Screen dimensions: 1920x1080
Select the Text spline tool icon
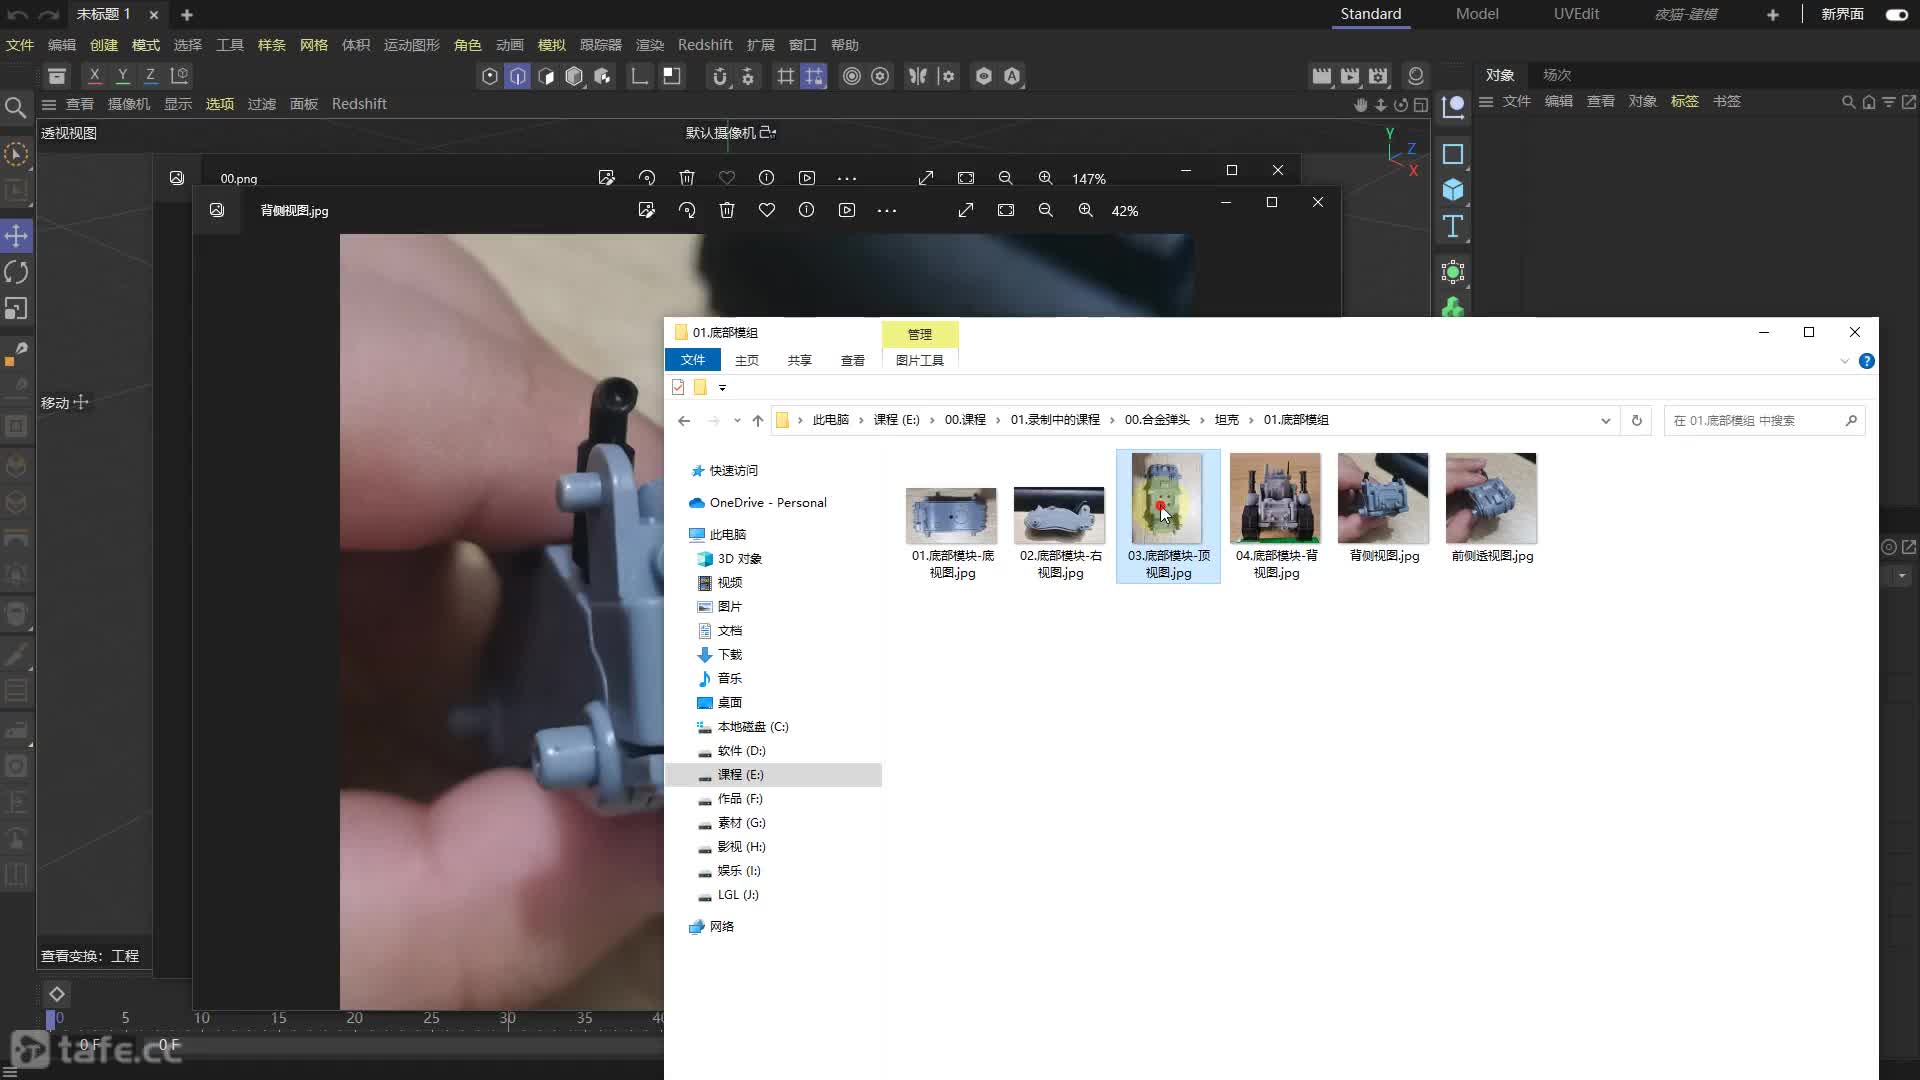point(1453,226)
